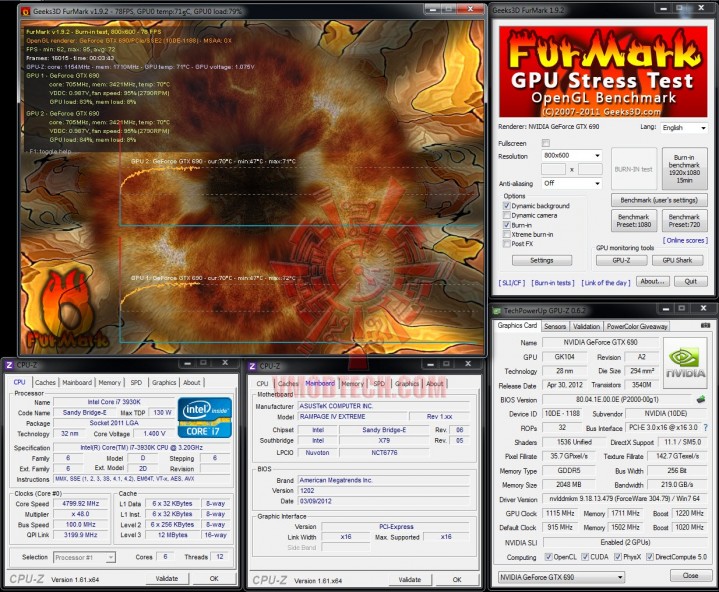The width and height of the screenshot is (719, 592).
Task: Switch to CPU tab in right CPU-Z window
Action: tap(262, 384)
